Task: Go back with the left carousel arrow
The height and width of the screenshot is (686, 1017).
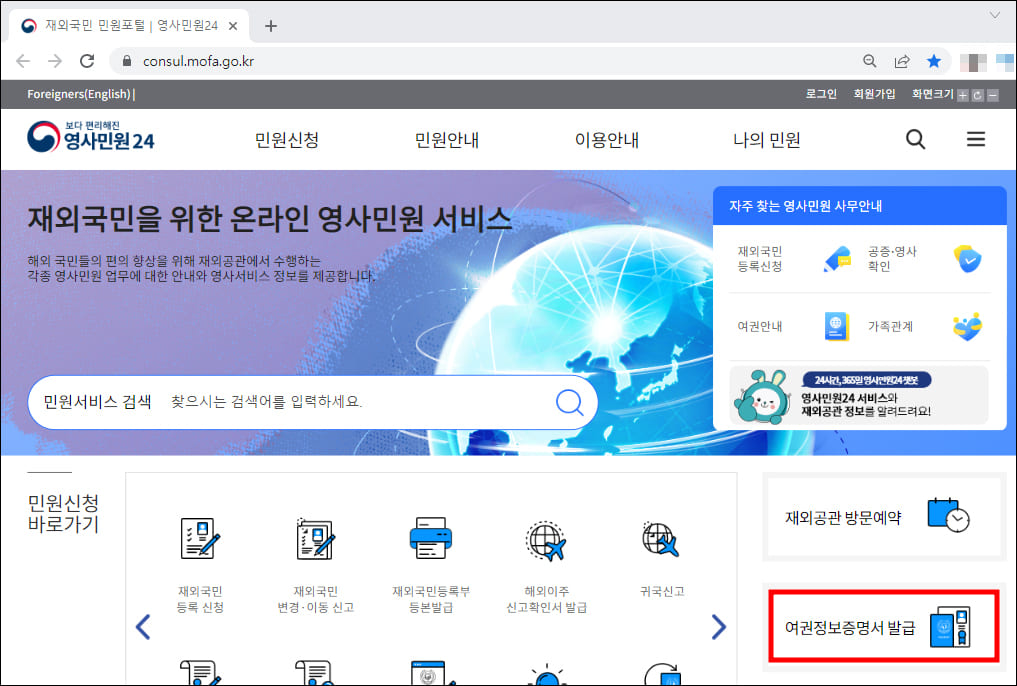Action: [x=143, y=626]
